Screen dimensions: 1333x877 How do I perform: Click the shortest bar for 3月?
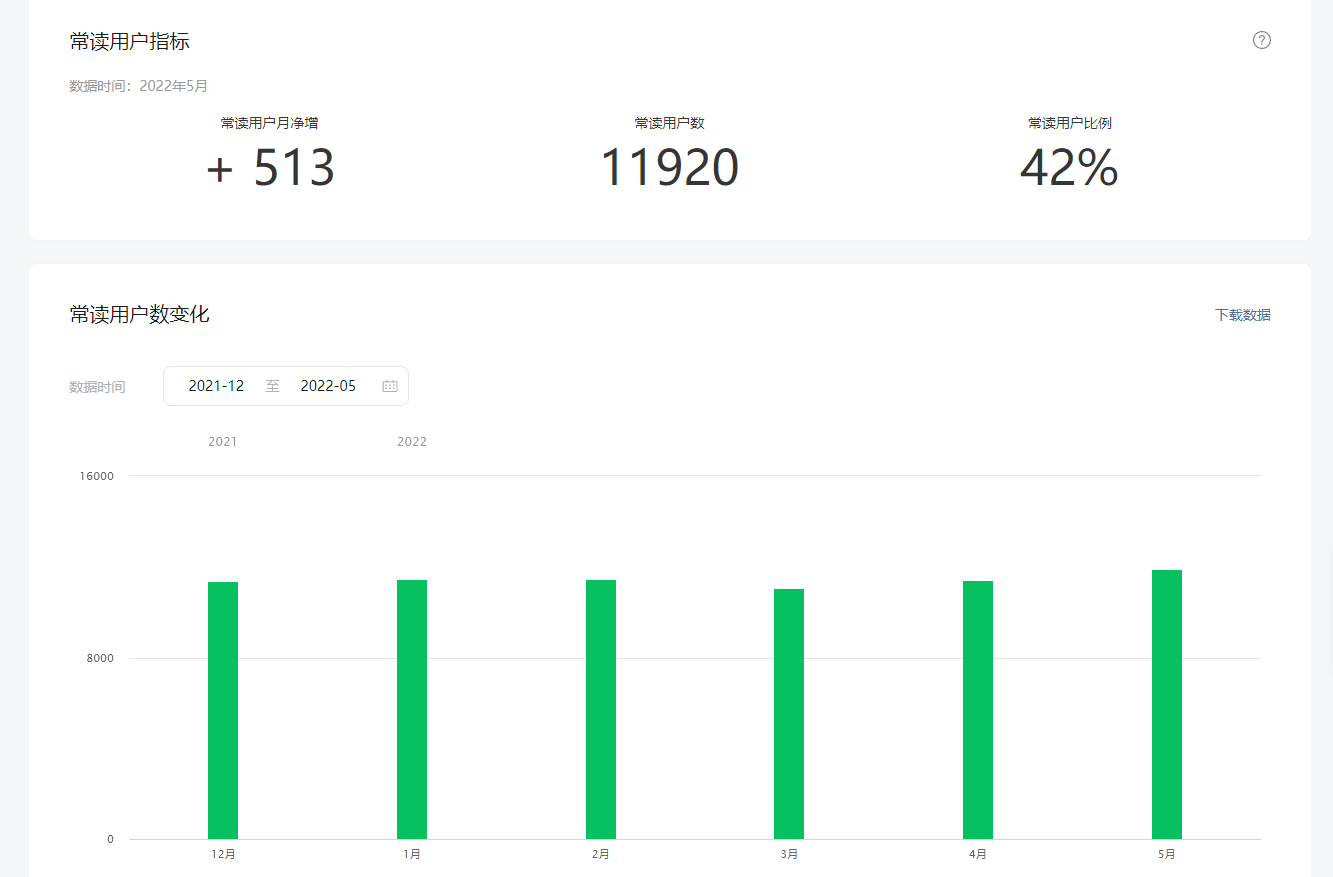(789, 714)
